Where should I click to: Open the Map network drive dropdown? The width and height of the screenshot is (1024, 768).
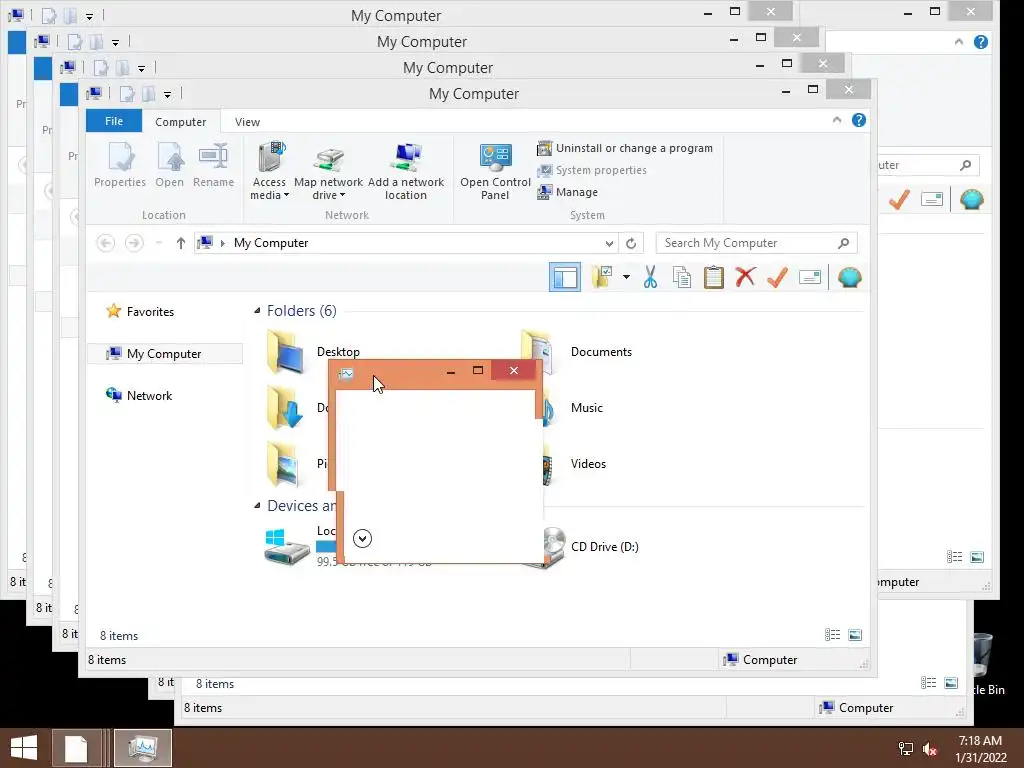tap(328, 171)
